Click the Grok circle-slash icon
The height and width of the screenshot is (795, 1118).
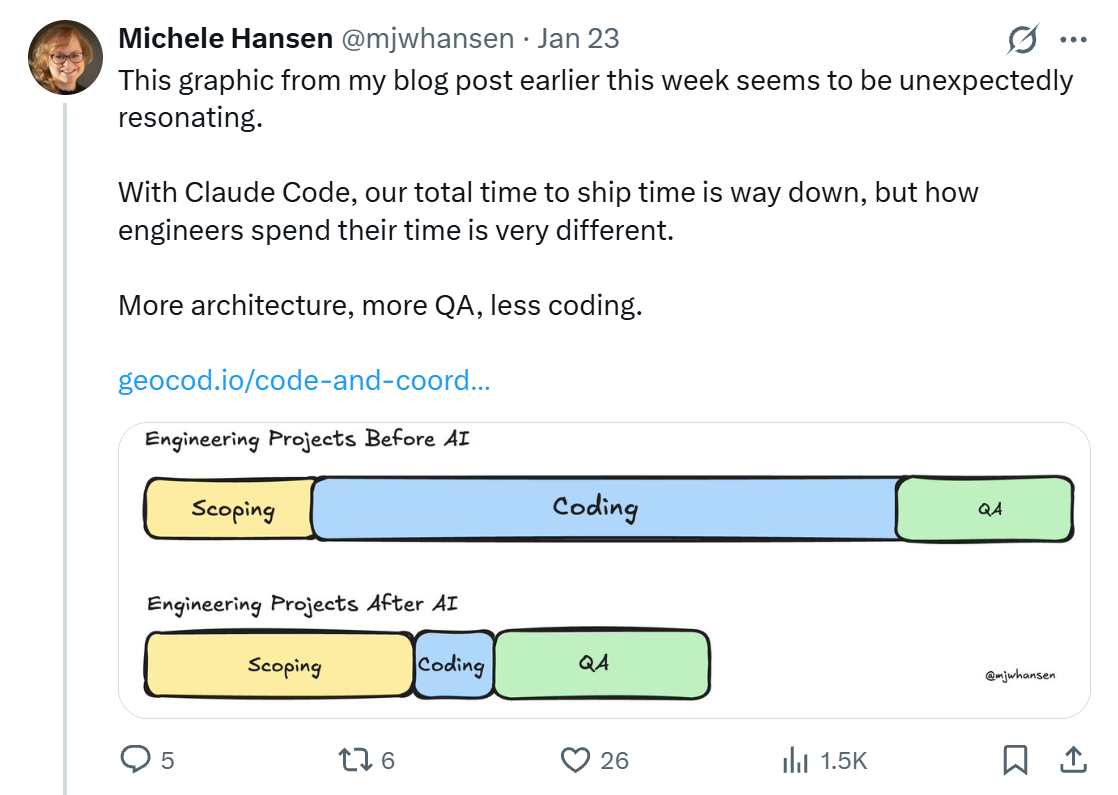[x=1022, y=40]
